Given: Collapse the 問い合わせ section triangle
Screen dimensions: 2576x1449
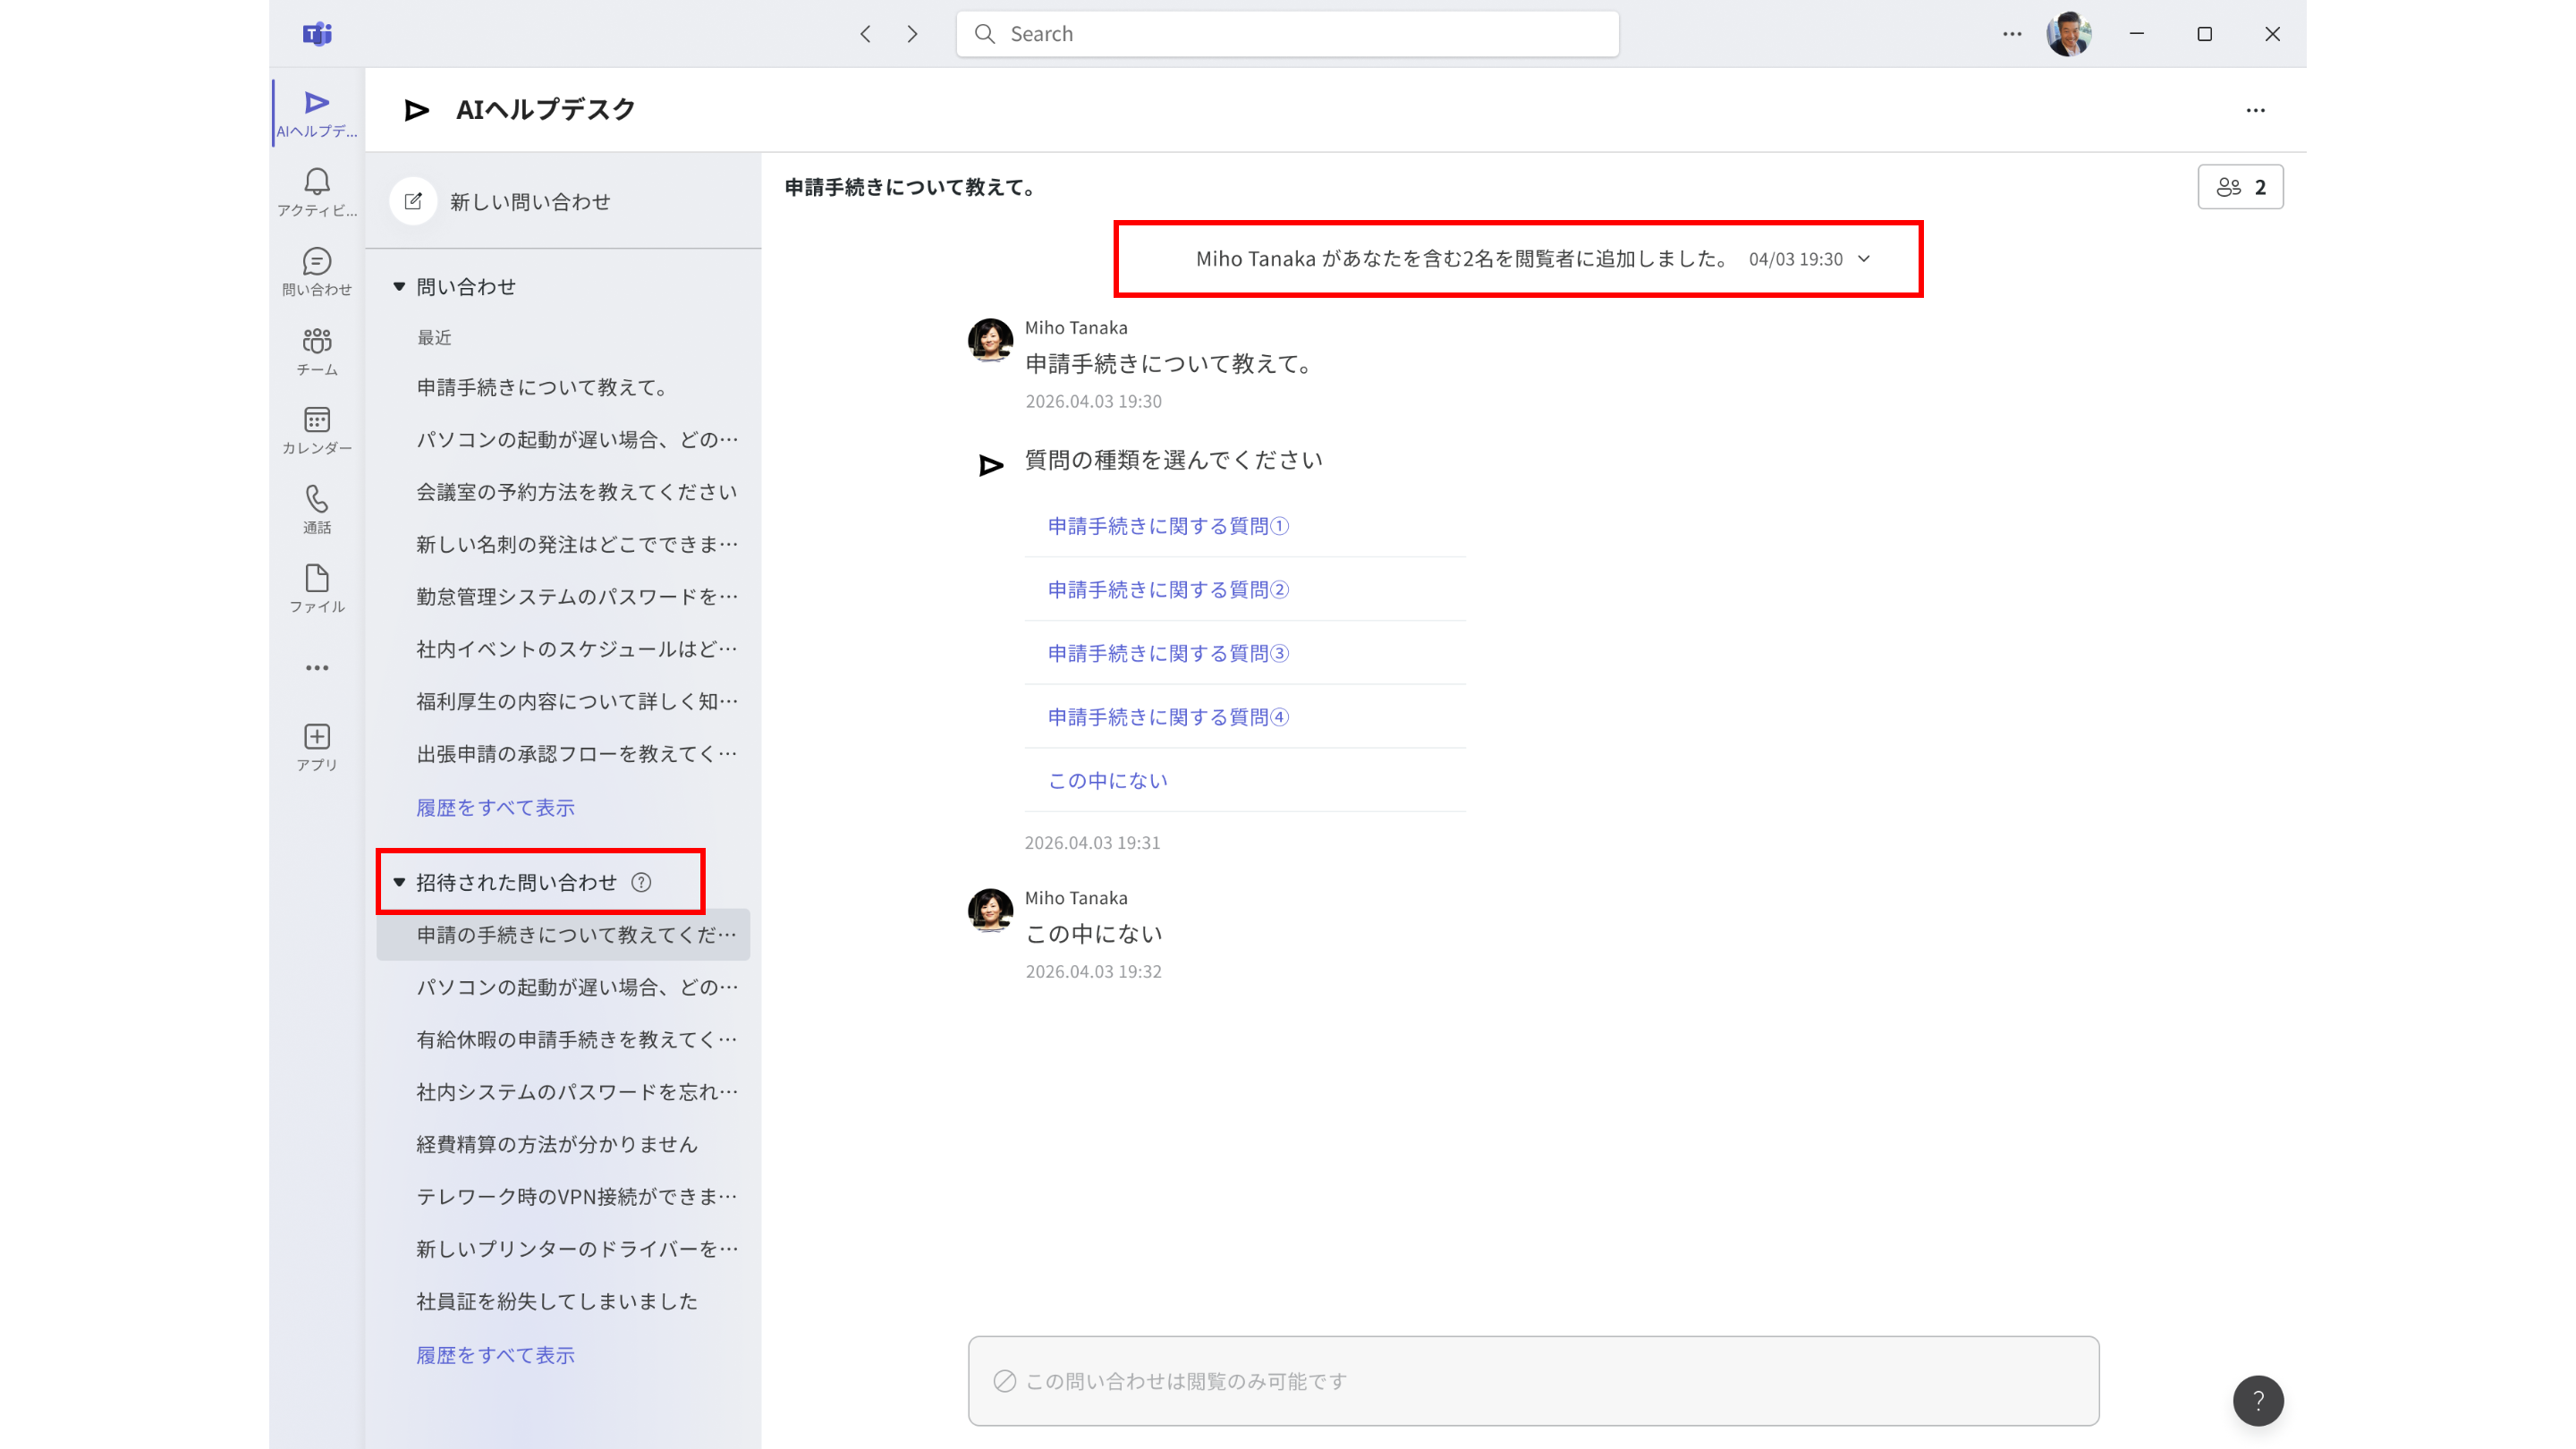Looking at the screenshot, I should click(399, 287).
